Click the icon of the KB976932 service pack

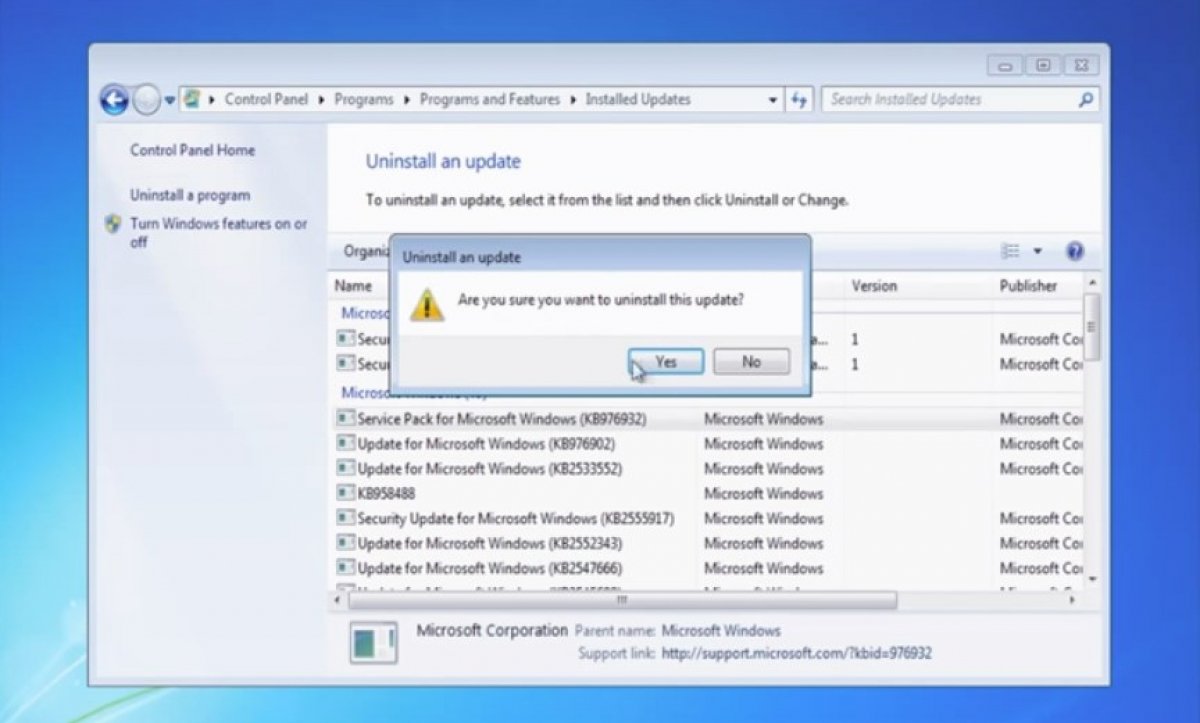[346, 419]
